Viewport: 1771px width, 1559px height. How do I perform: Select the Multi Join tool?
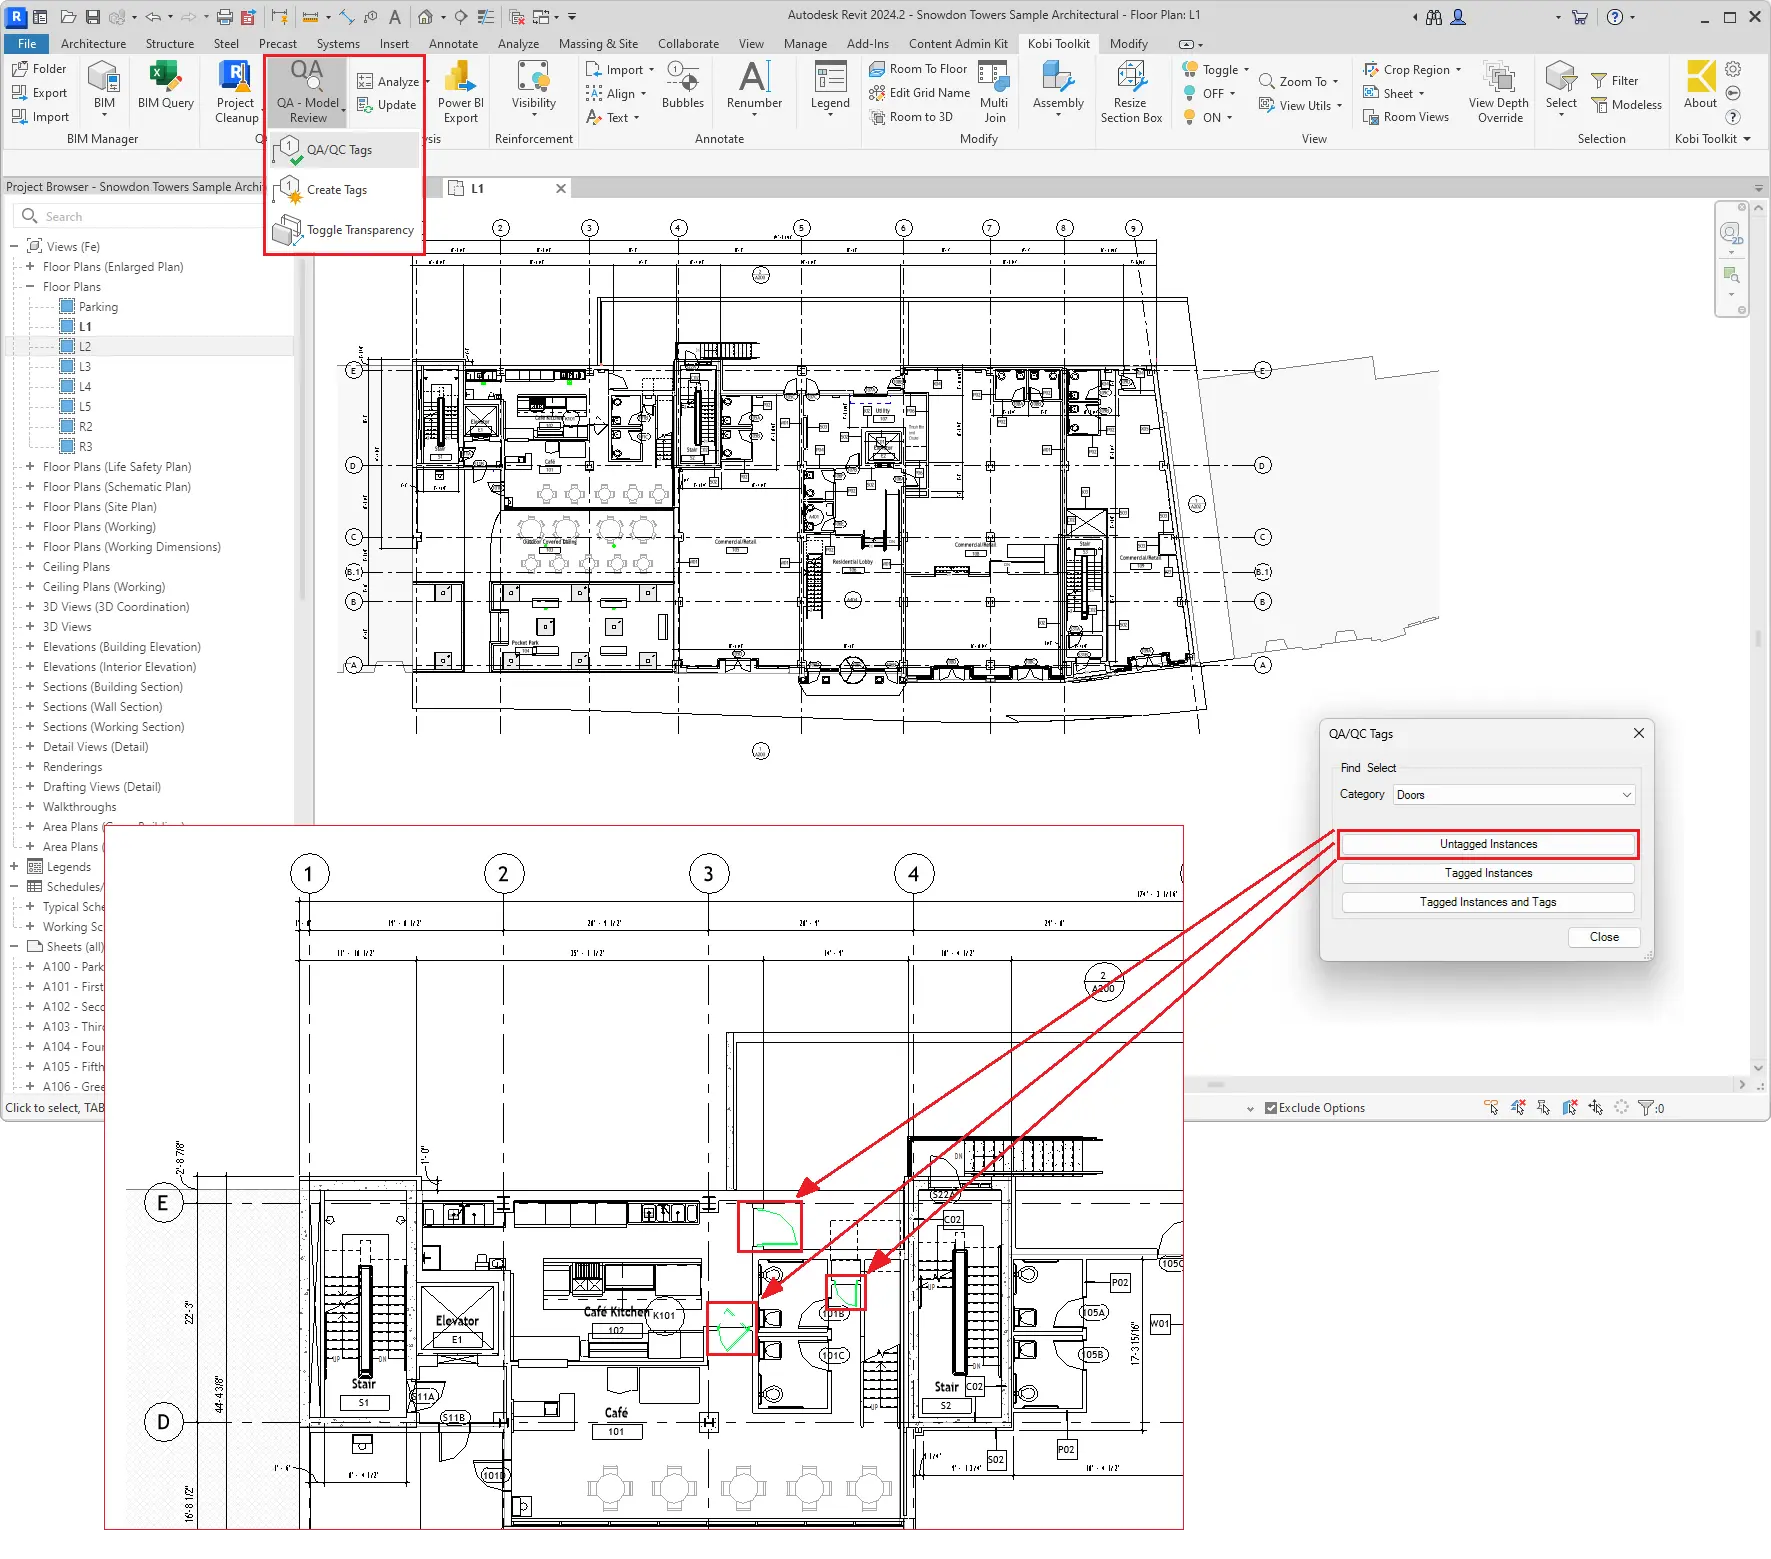coord(993,92)
